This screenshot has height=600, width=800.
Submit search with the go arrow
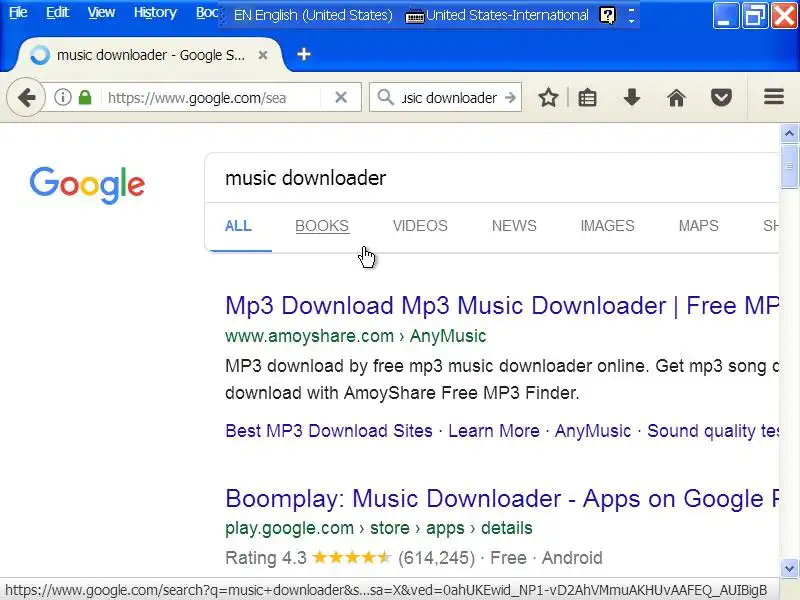pos(510,97)
